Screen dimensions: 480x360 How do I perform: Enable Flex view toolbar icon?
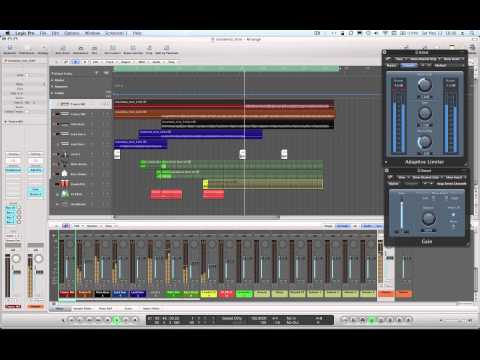pos(94,49)
